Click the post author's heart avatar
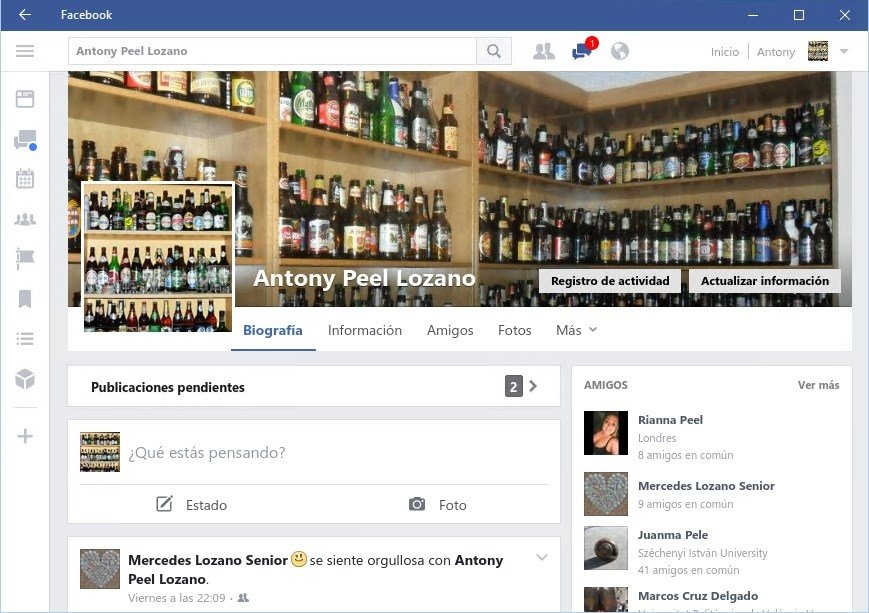869x613 pixels. [100, 569]
